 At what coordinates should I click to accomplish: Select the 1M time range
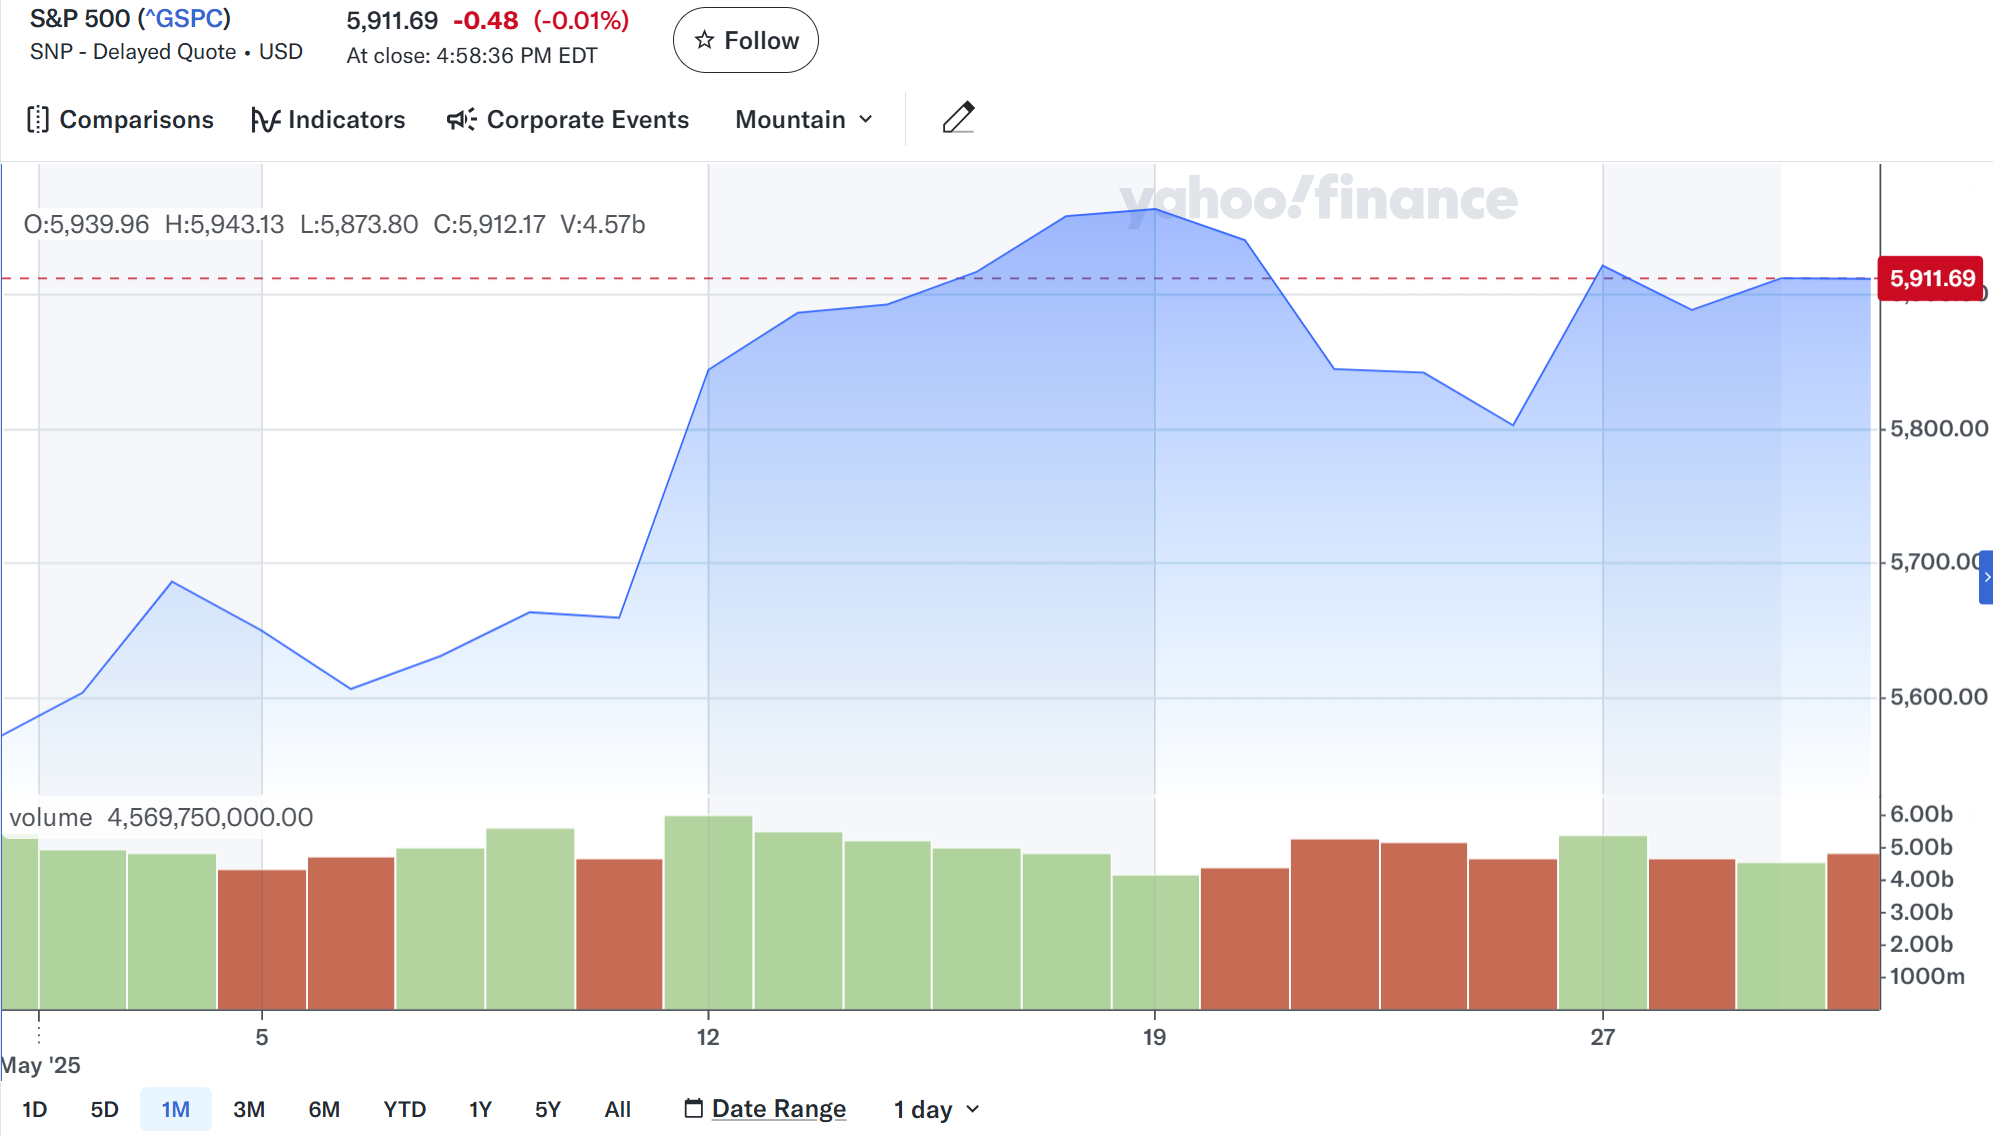[176, 1109]
